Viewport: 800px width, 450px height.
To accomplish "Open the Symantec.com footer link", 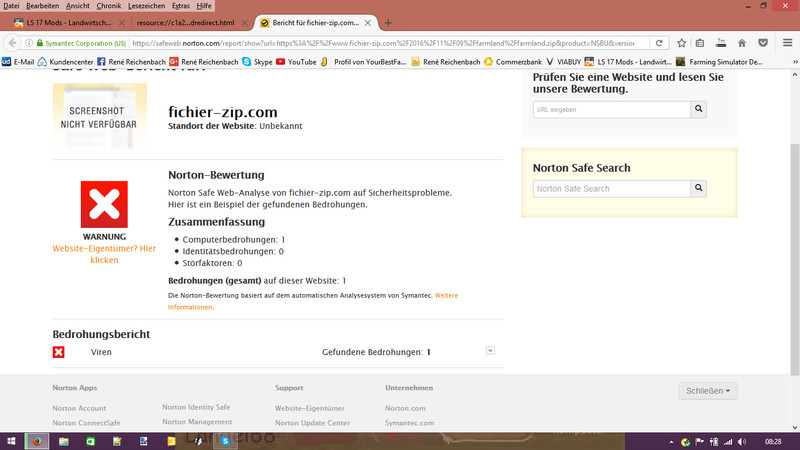I will coord(410,423).
